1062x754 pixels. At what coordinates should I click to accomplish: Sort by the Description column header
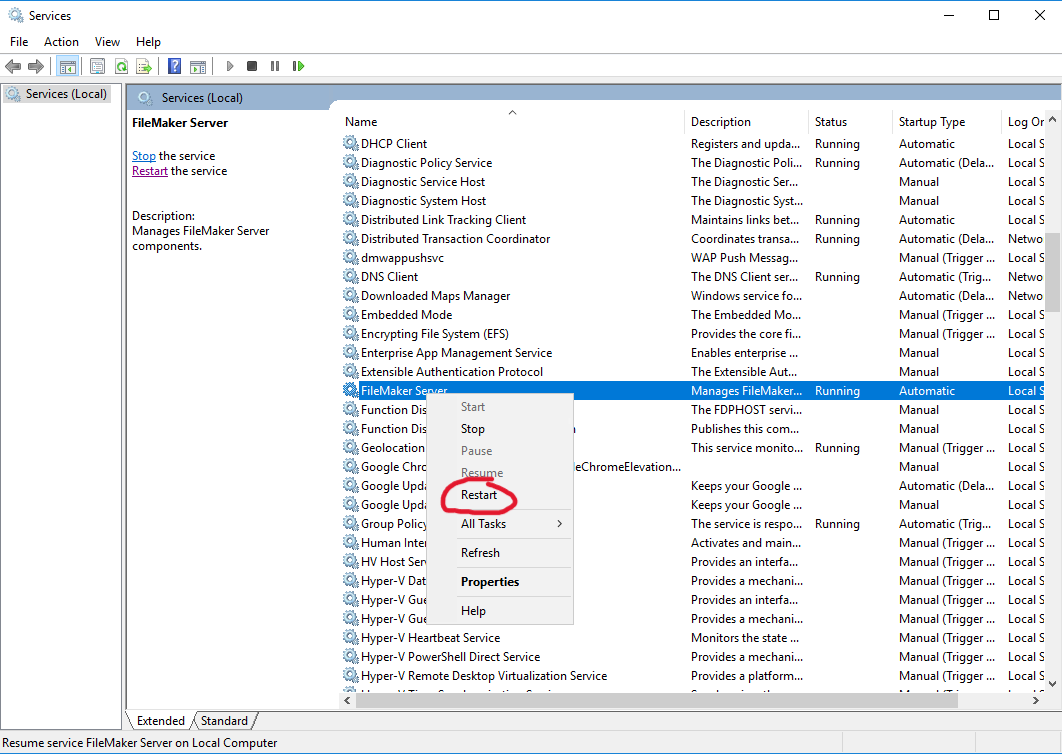(746, 122)
